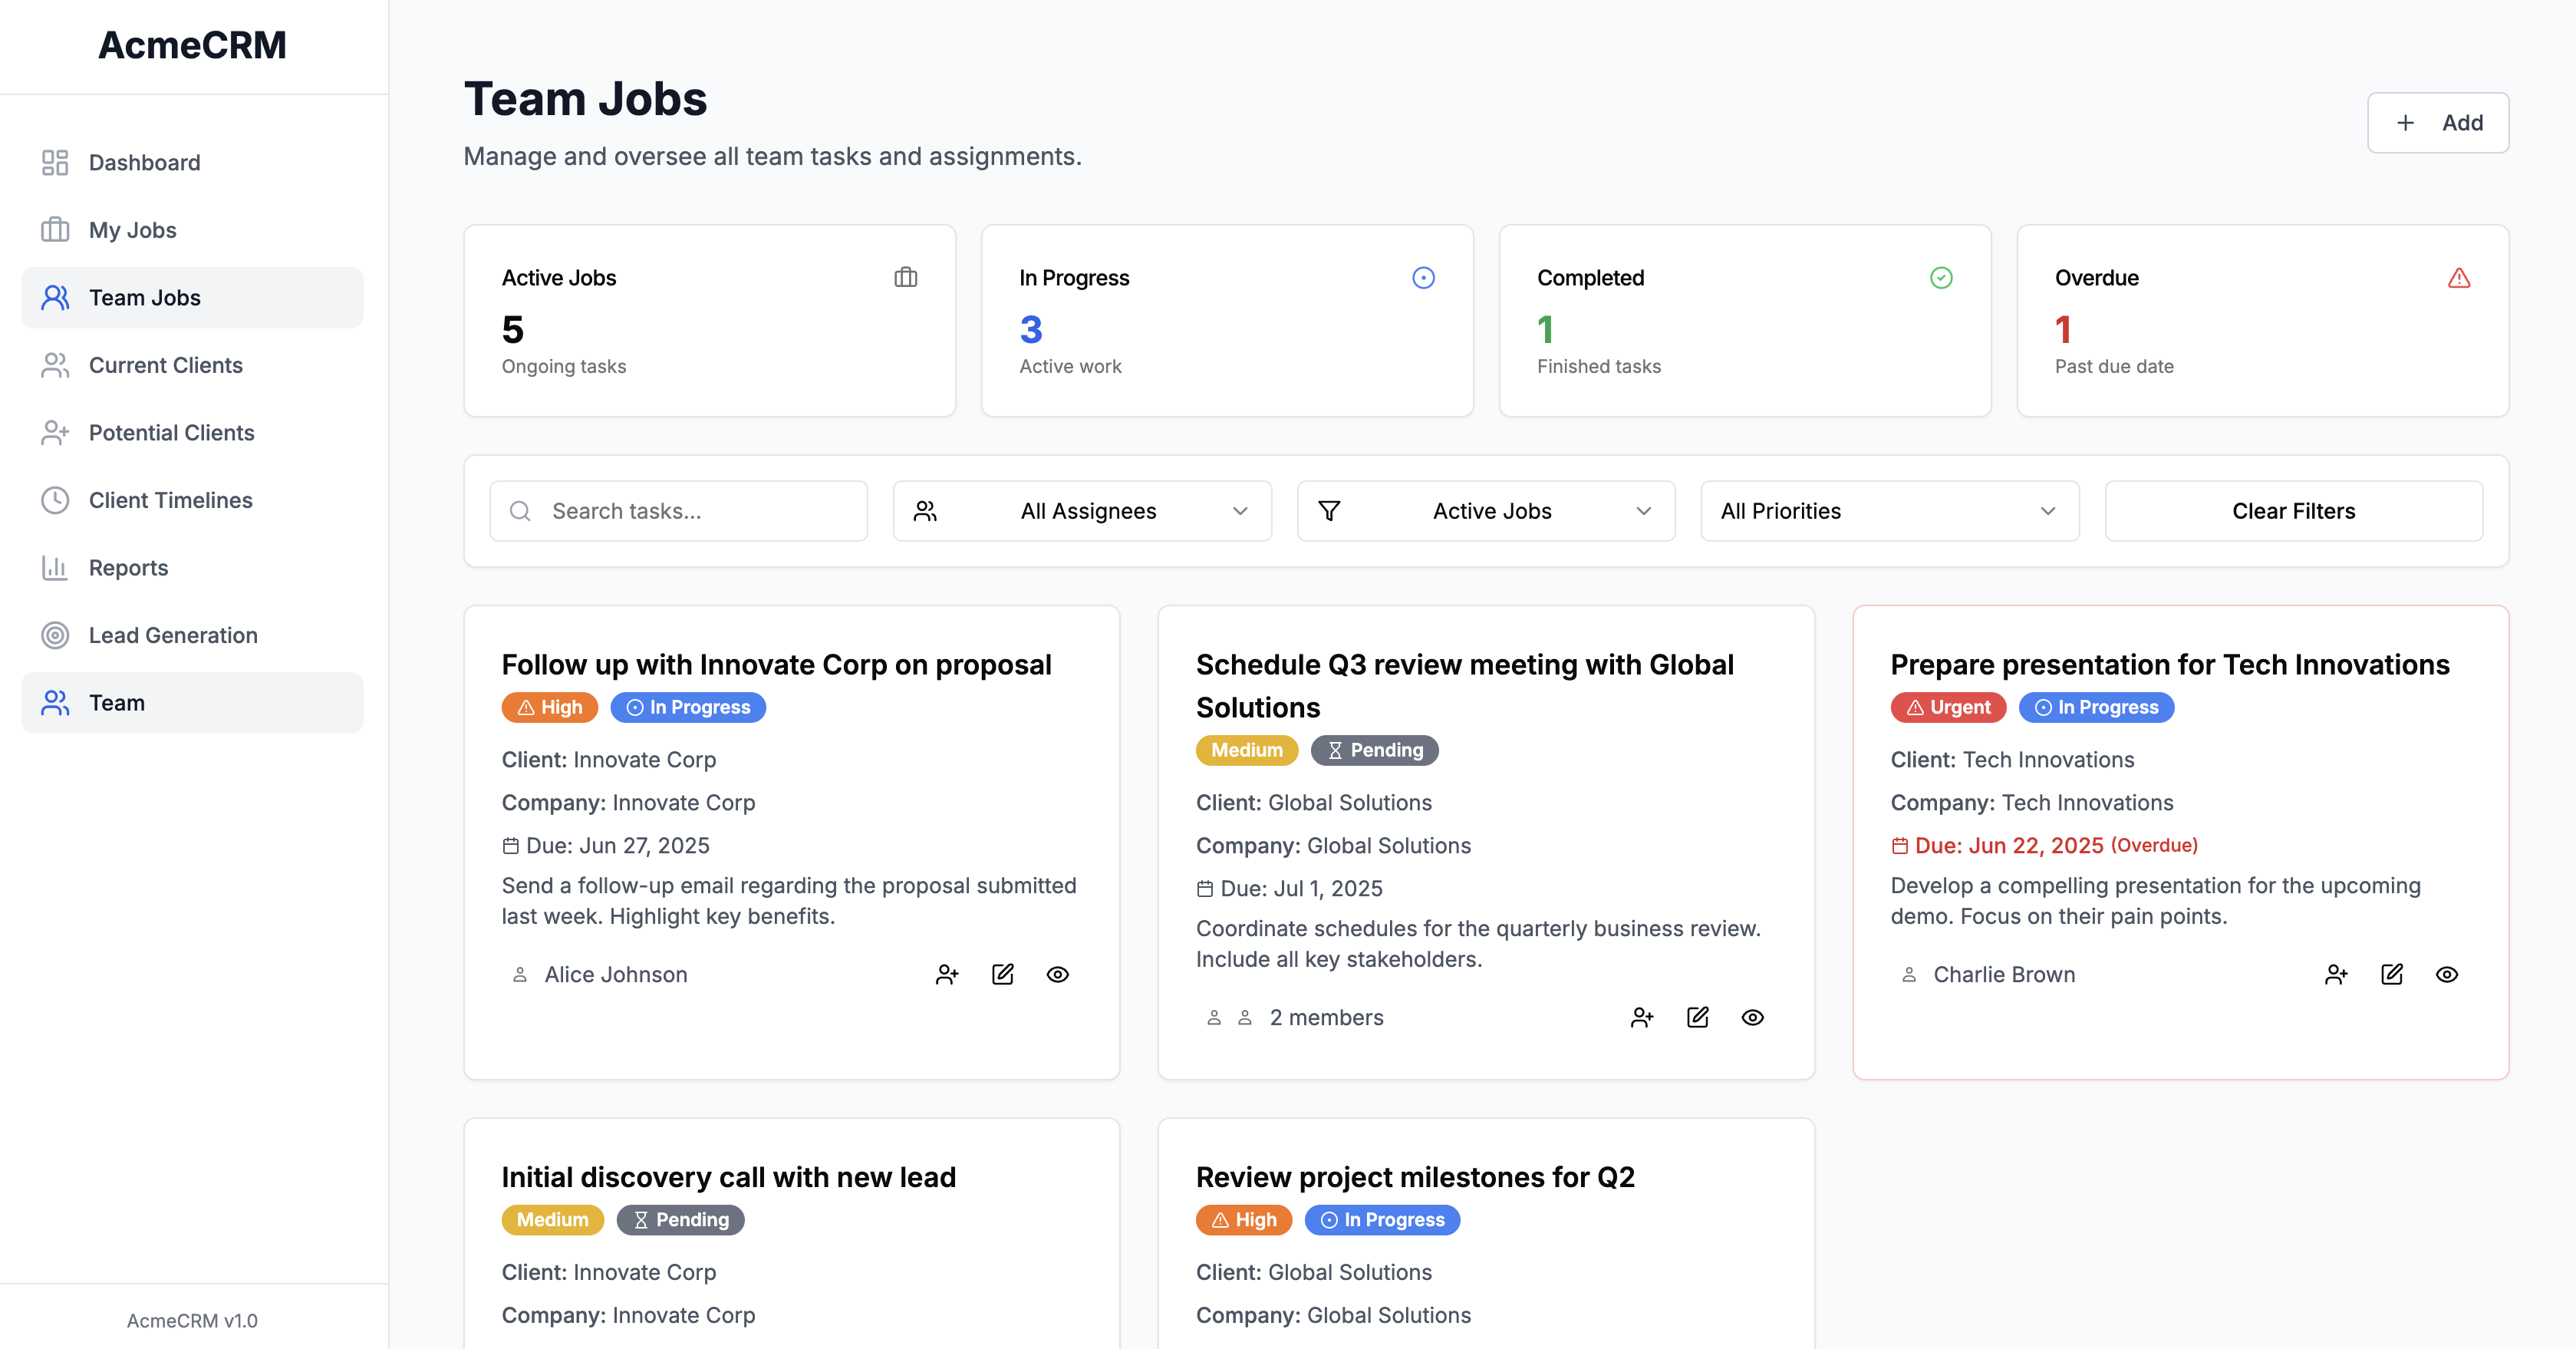Click In Progress badge on Tech Innovations task
This screenshot has width=2576, height=1349.
click(x=2096, y=707)
